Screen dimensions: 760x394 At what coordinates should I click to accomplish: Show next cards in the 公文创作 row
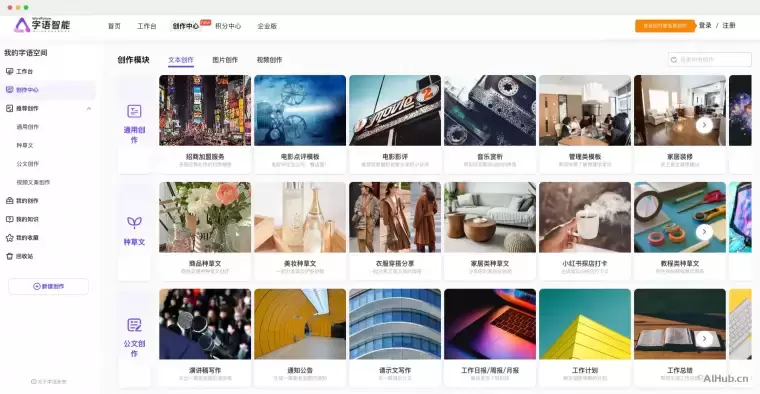click(x=704, y=339)
